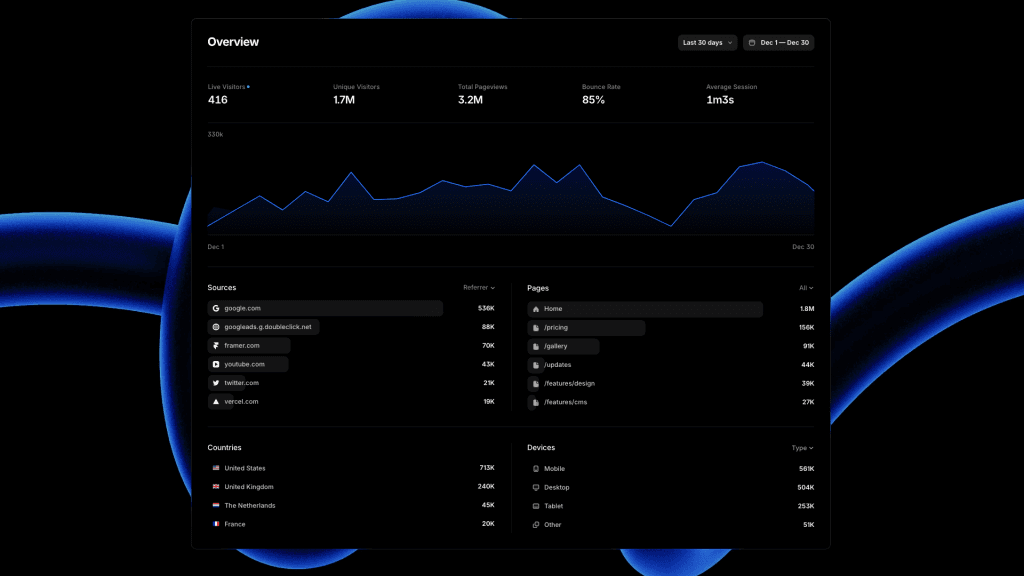Click the Google icon next to google.com
This screenshot has height=576, width=1024.
pos(216,308)
